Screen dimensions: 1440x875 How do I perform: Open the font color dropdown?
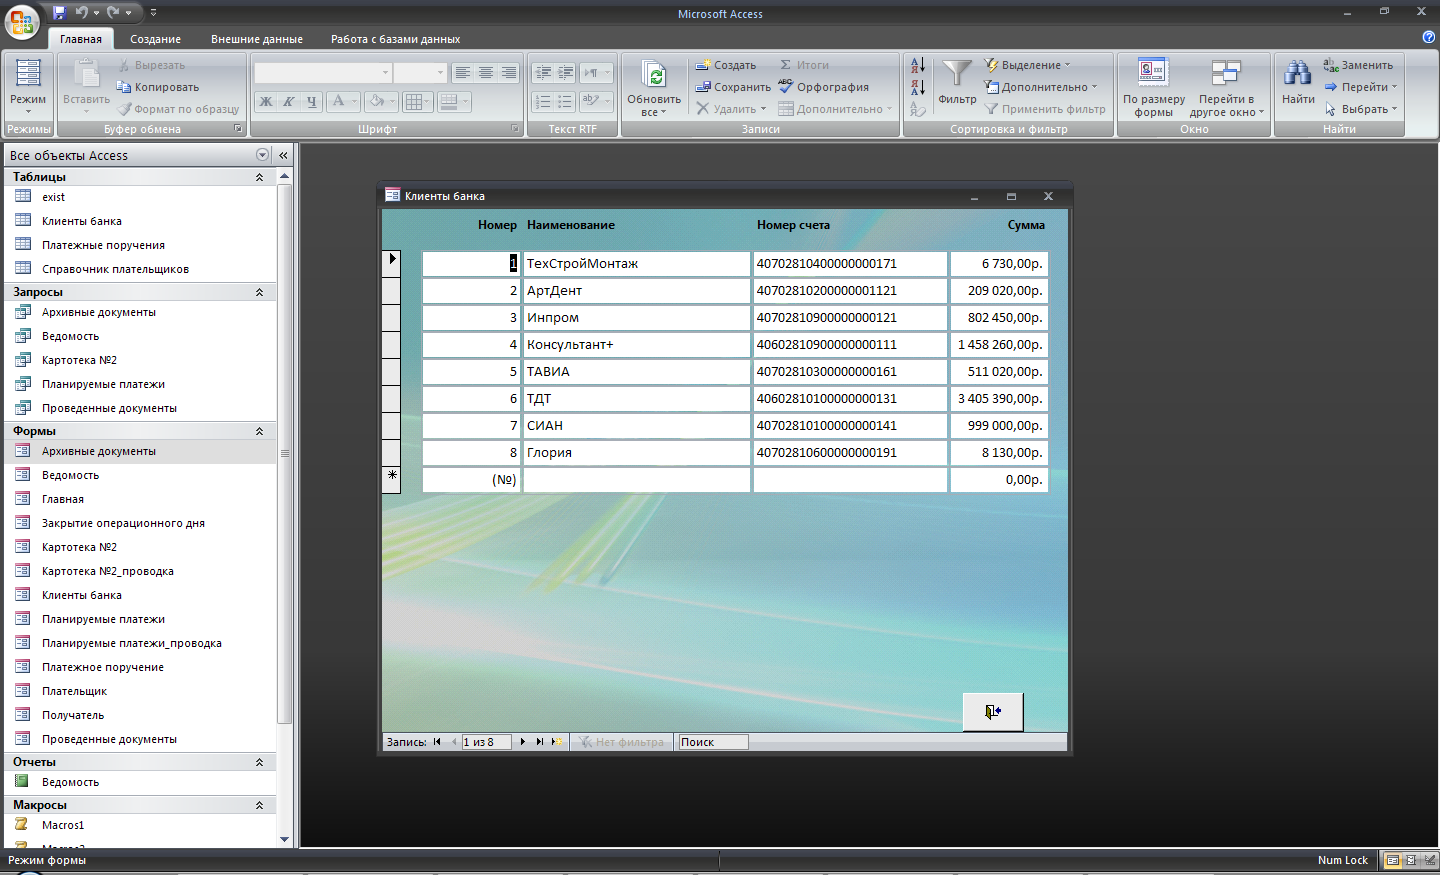pyautogui.click(x=354, y=101)
